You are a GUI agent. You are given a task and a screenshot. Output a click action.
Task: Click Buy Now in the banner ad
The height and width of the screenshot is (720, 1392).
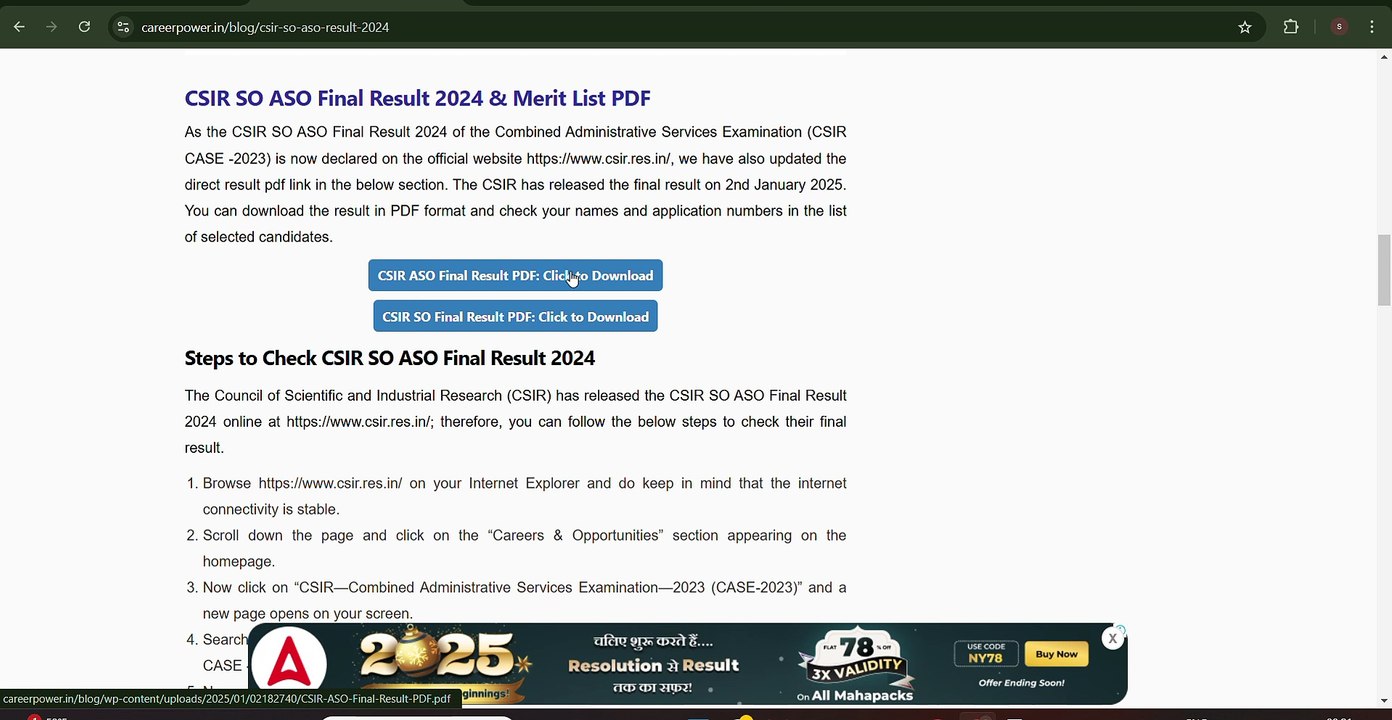(x=1056, y=654)
